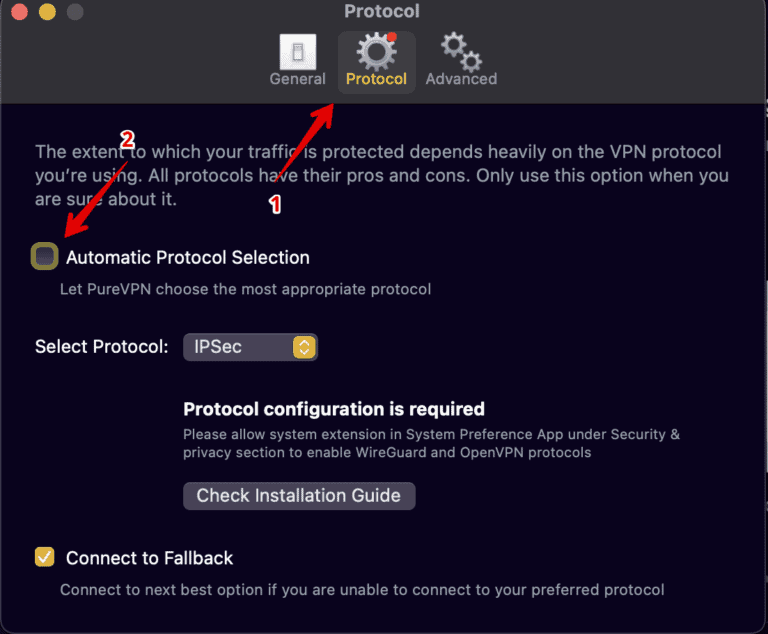Click the Advanced double-gear icon
The height and width of the screenshot is (634, 768).
tap(461, 51)
